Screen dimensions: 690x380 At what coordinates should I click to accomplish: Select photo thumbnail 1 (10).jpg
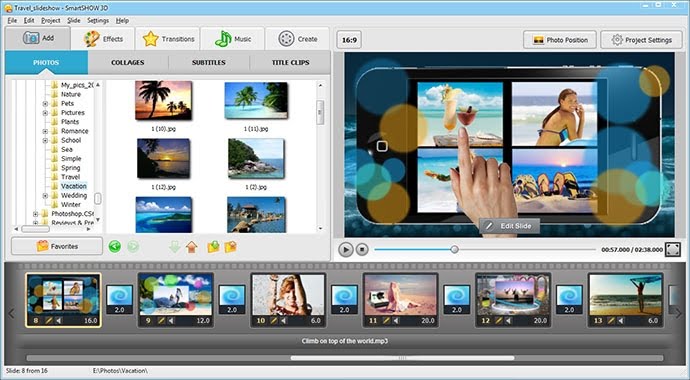coord(163,100)
